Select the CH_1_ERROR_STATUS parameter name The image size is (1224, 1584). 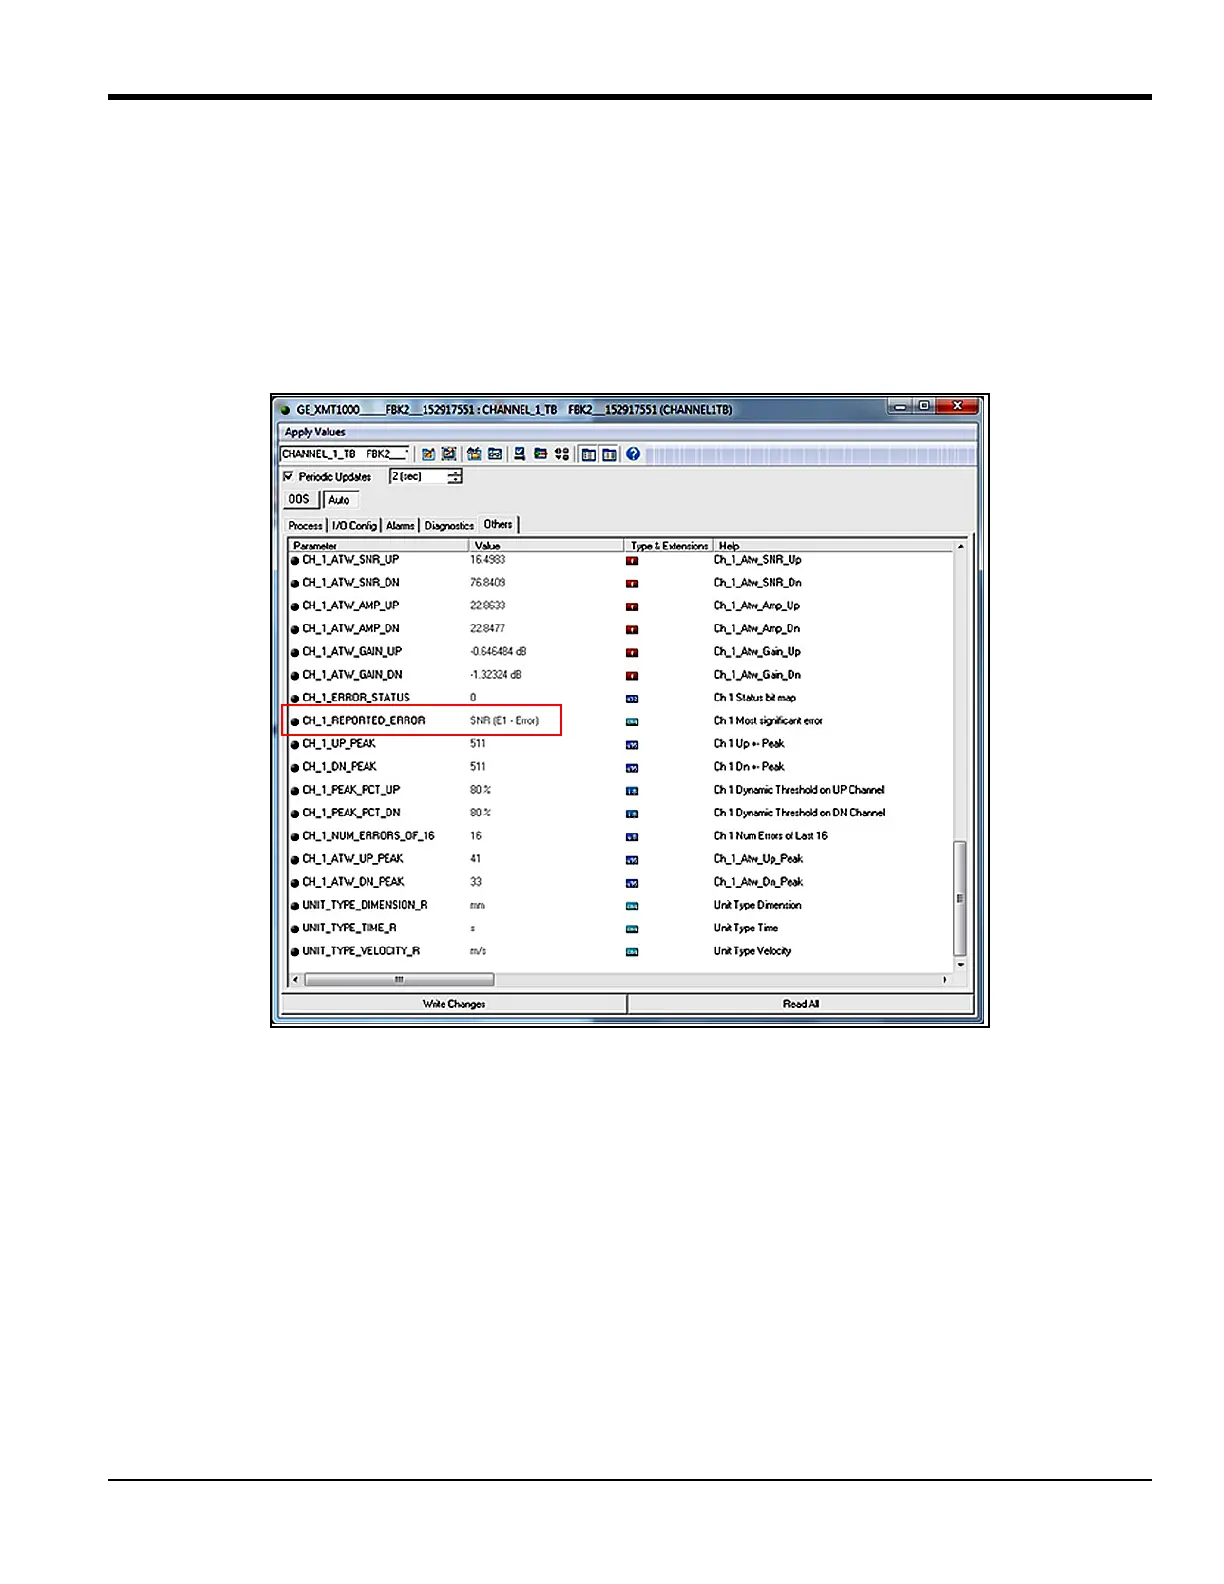point(356,698)
